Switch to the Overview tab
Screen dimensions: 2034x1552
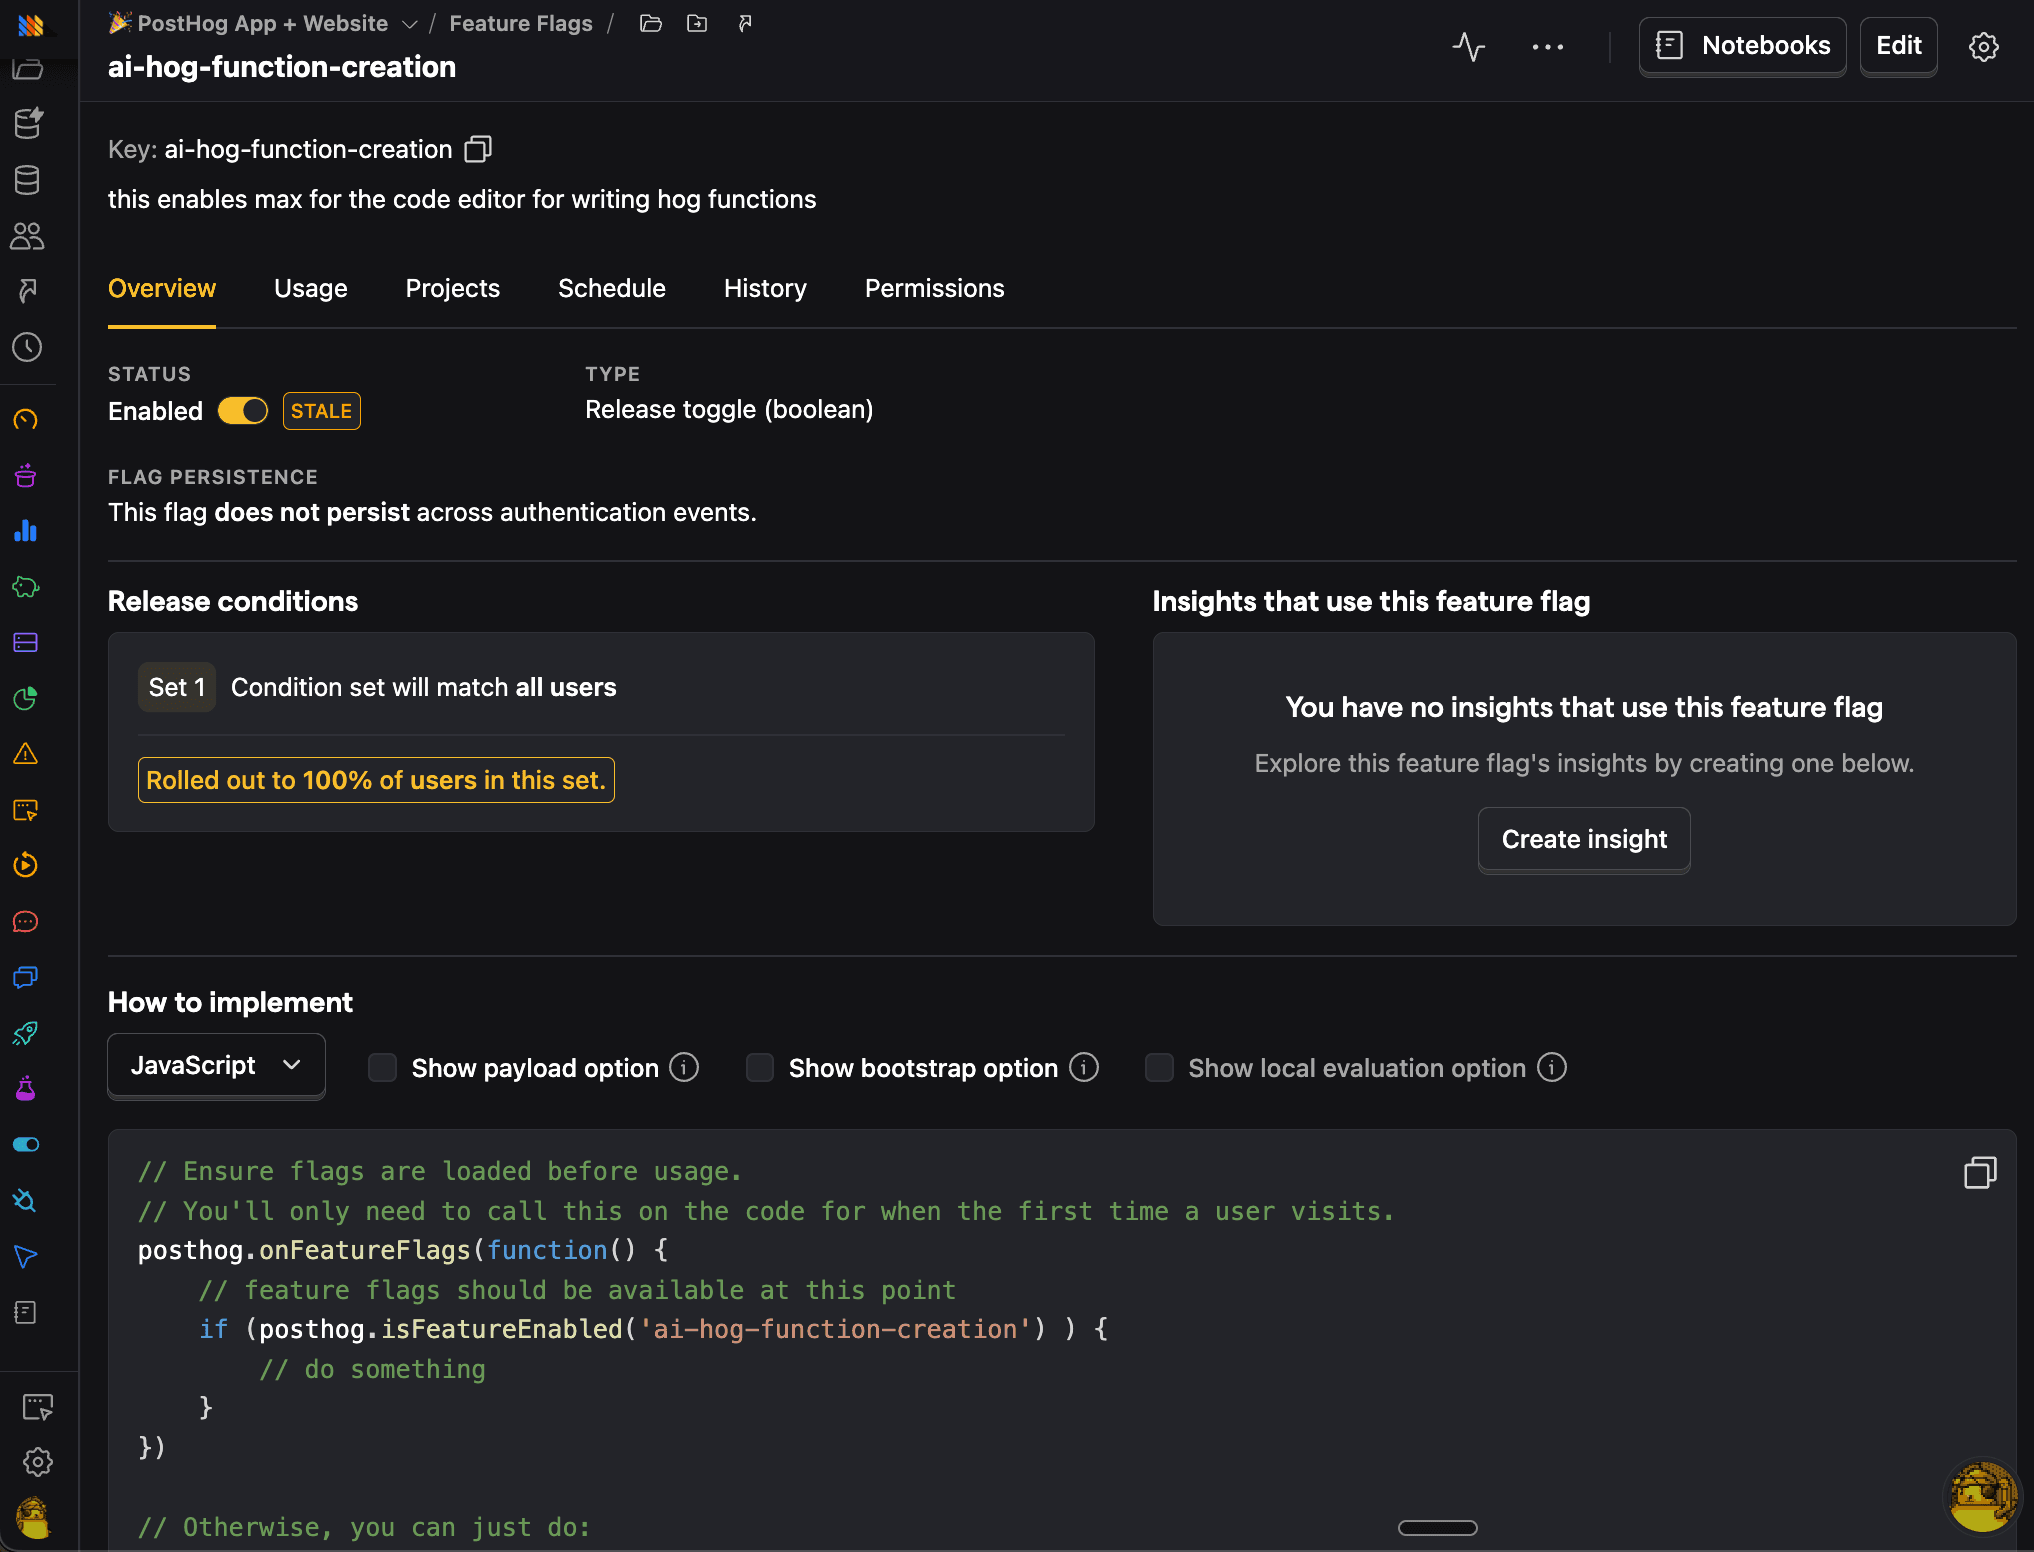(x=162, y=289)
